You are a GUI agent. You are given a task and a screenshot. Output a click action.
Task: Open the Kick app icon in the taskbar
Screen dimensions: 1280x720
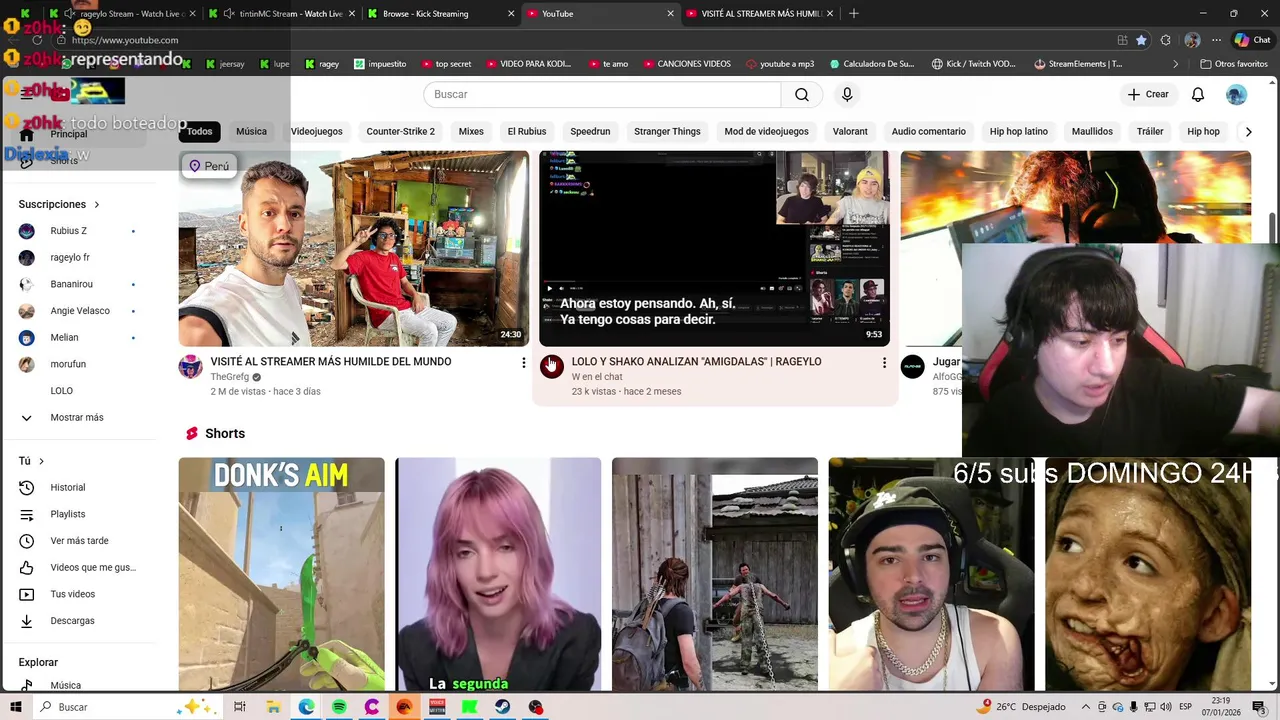pyautogui.click(x=470, y=707)
